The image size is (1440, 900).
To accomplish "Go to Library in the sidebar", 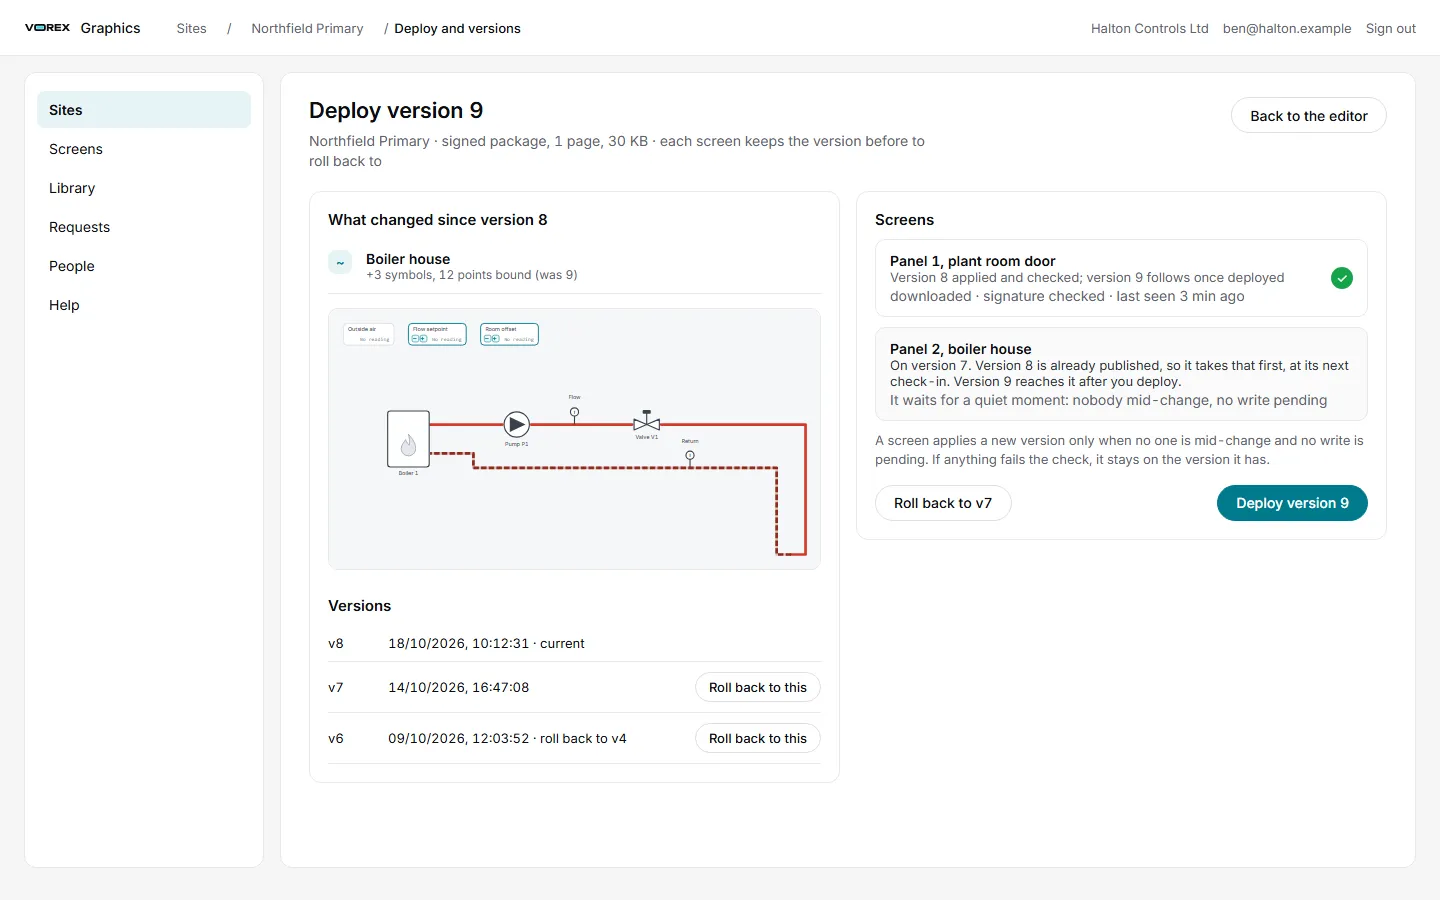I will point(144,188).
